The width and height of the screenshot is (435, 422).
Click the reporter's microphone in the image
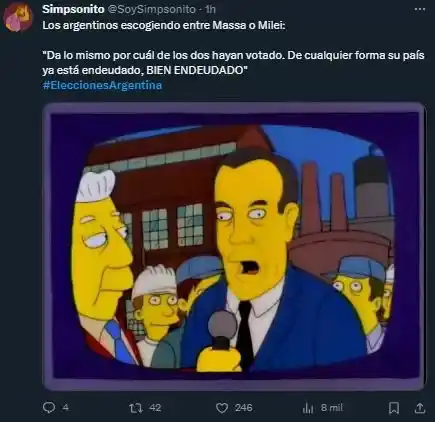222,340
